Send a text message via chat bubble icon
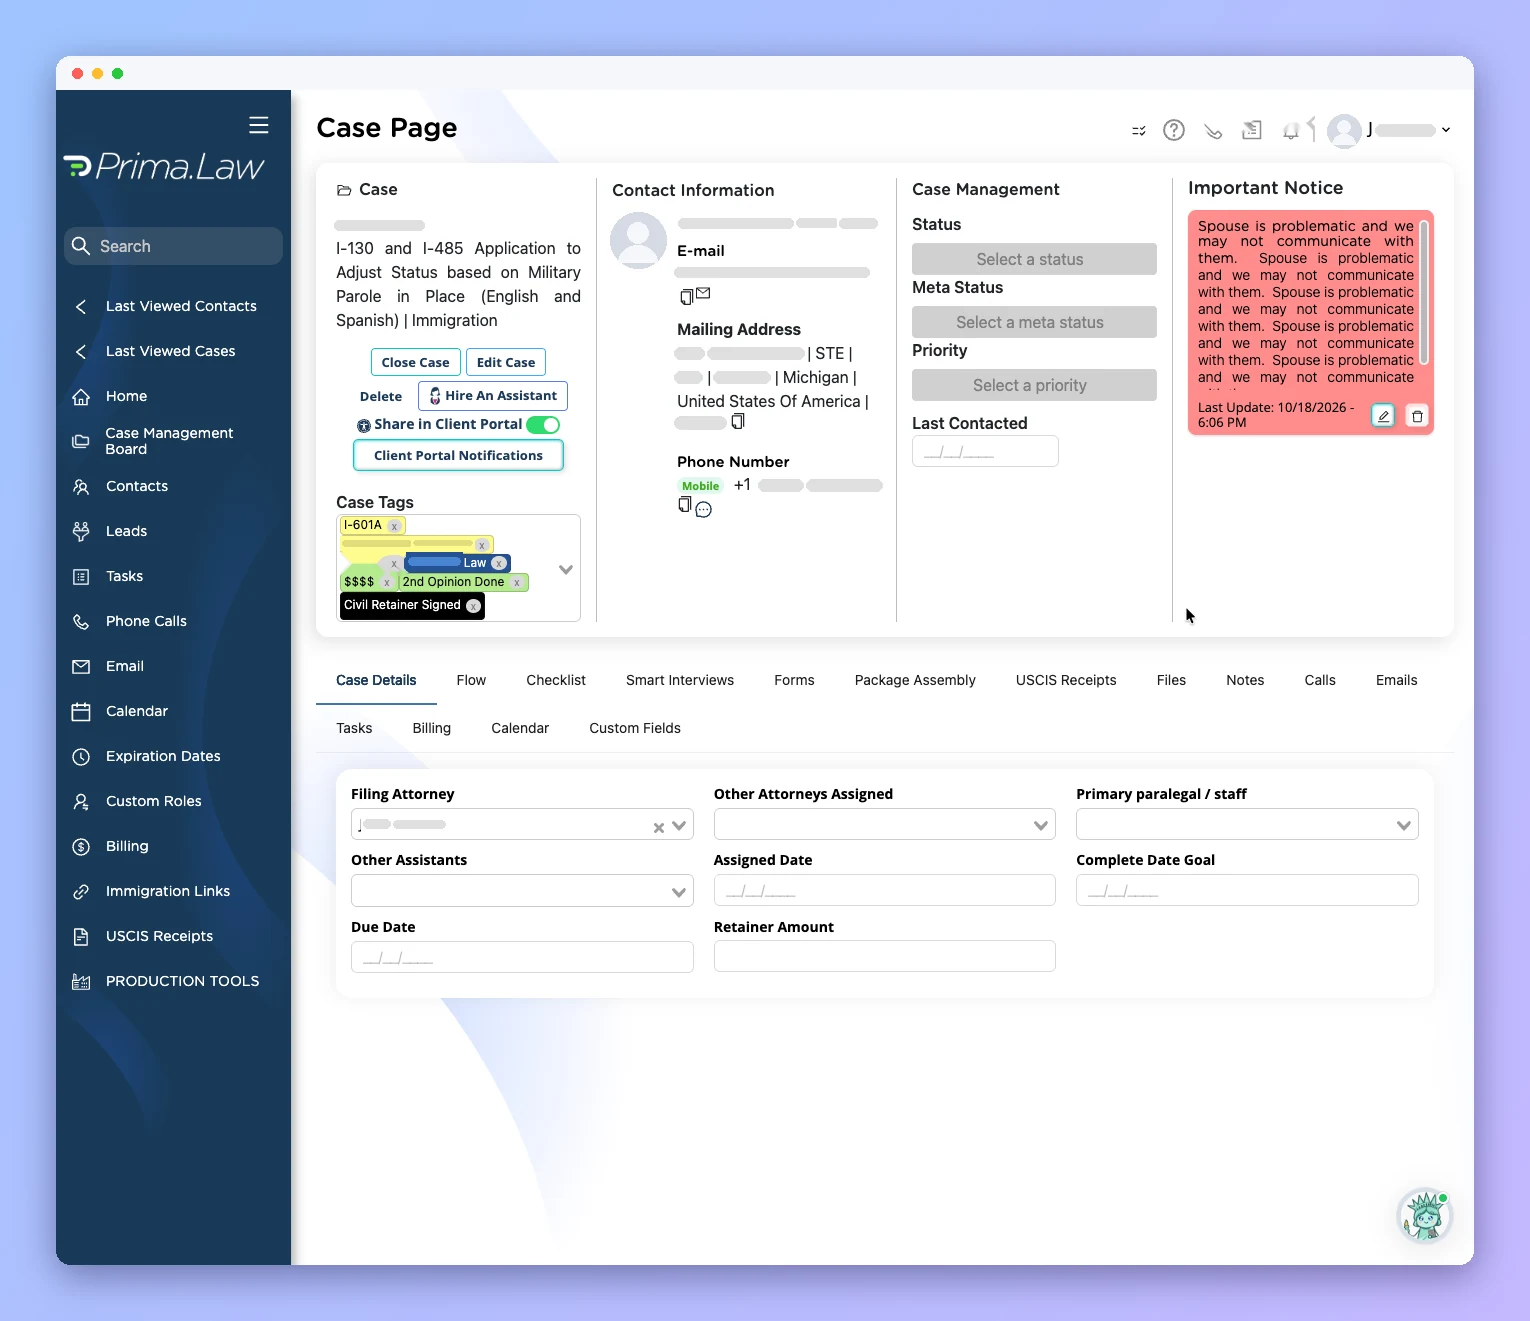Viewport: 1530px width, 1321px height. pyautogui.click(x=704, y=510)
